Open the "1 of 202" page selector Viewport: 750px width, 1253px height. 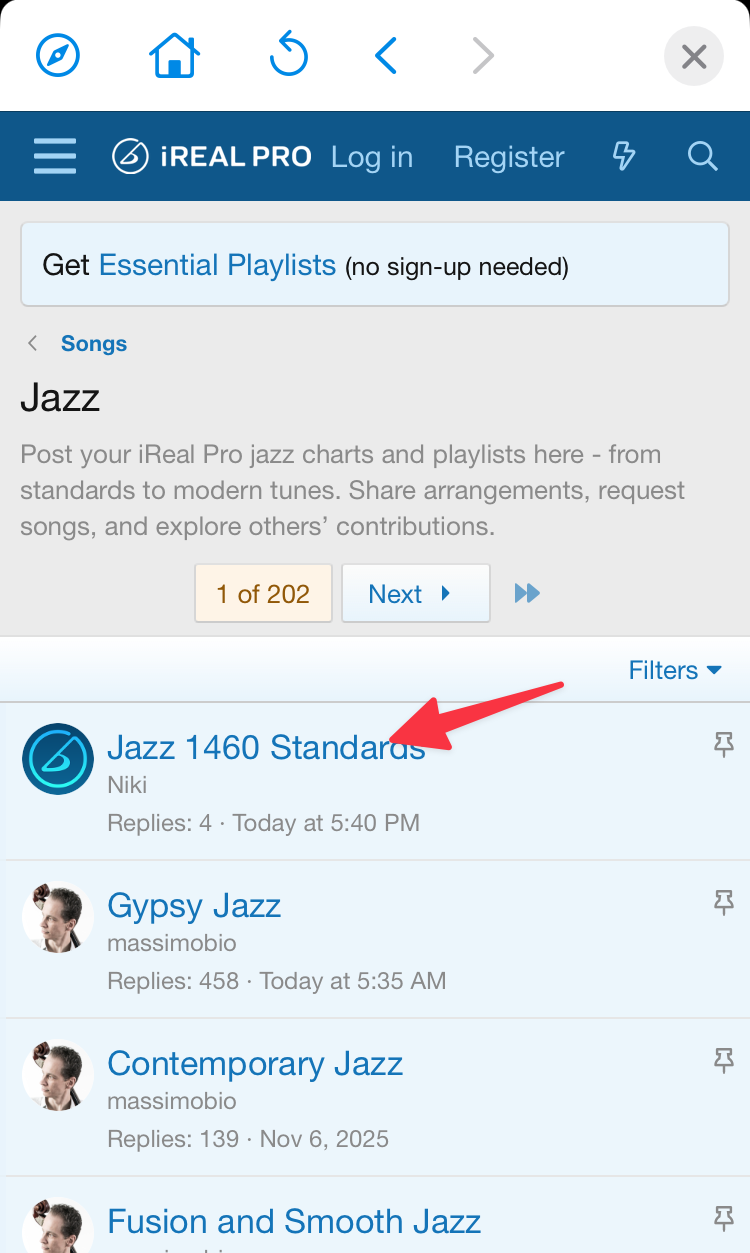pyautogui.click(x=263, y=594)
